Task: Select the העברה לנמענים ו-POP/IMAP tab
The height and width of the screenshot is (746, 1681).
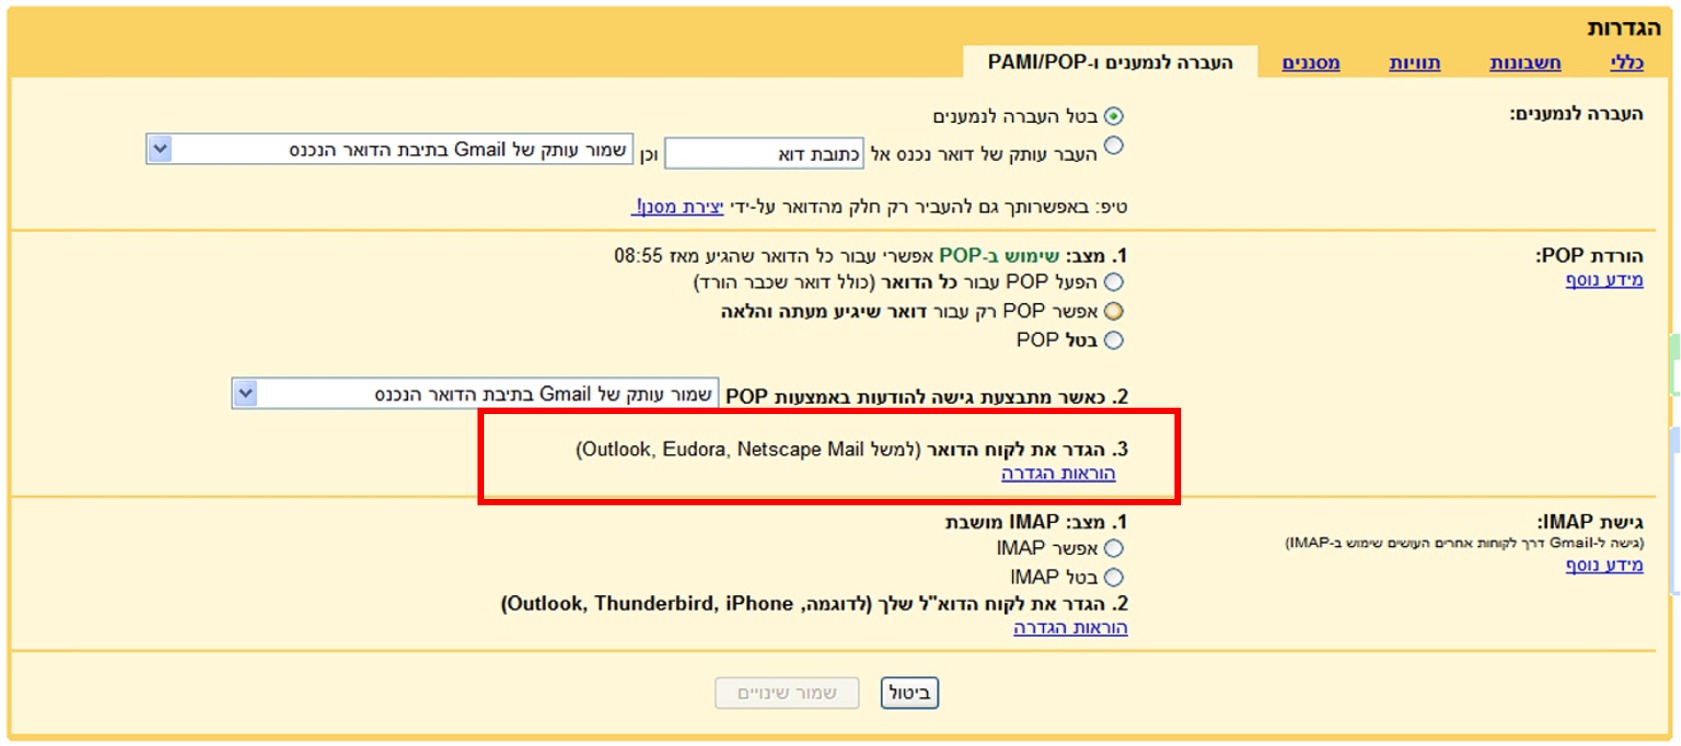Action: 1110,62
